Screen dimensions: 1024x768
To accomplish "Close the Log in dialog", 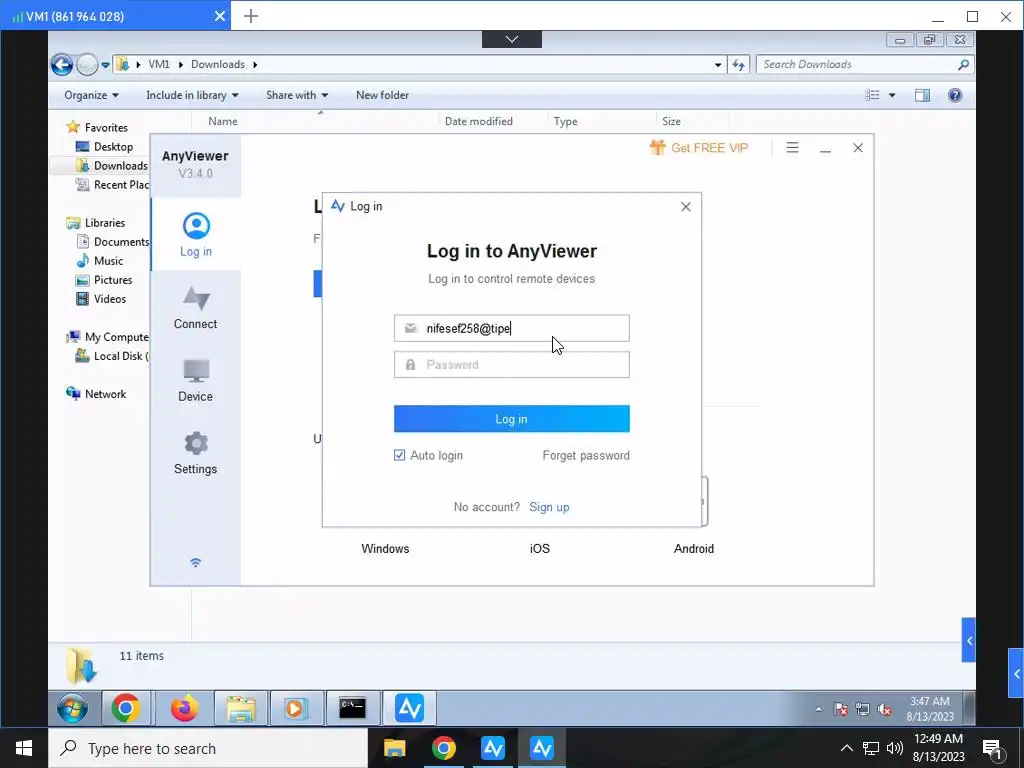I will click(x=686, y=207).
